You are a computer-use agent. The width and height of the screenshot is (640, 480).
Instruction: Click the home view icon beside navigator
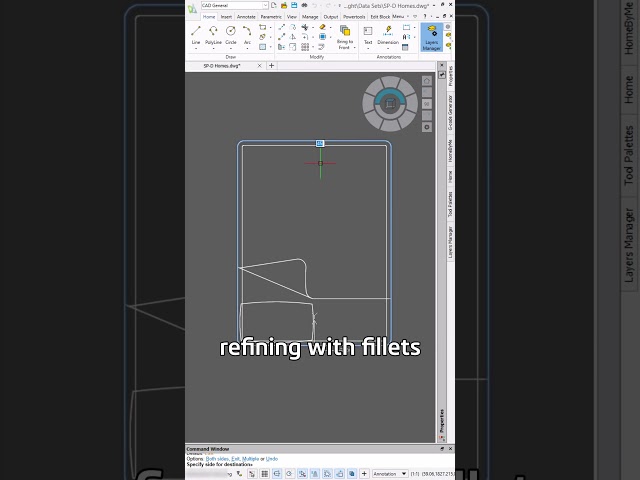(427, 81)
